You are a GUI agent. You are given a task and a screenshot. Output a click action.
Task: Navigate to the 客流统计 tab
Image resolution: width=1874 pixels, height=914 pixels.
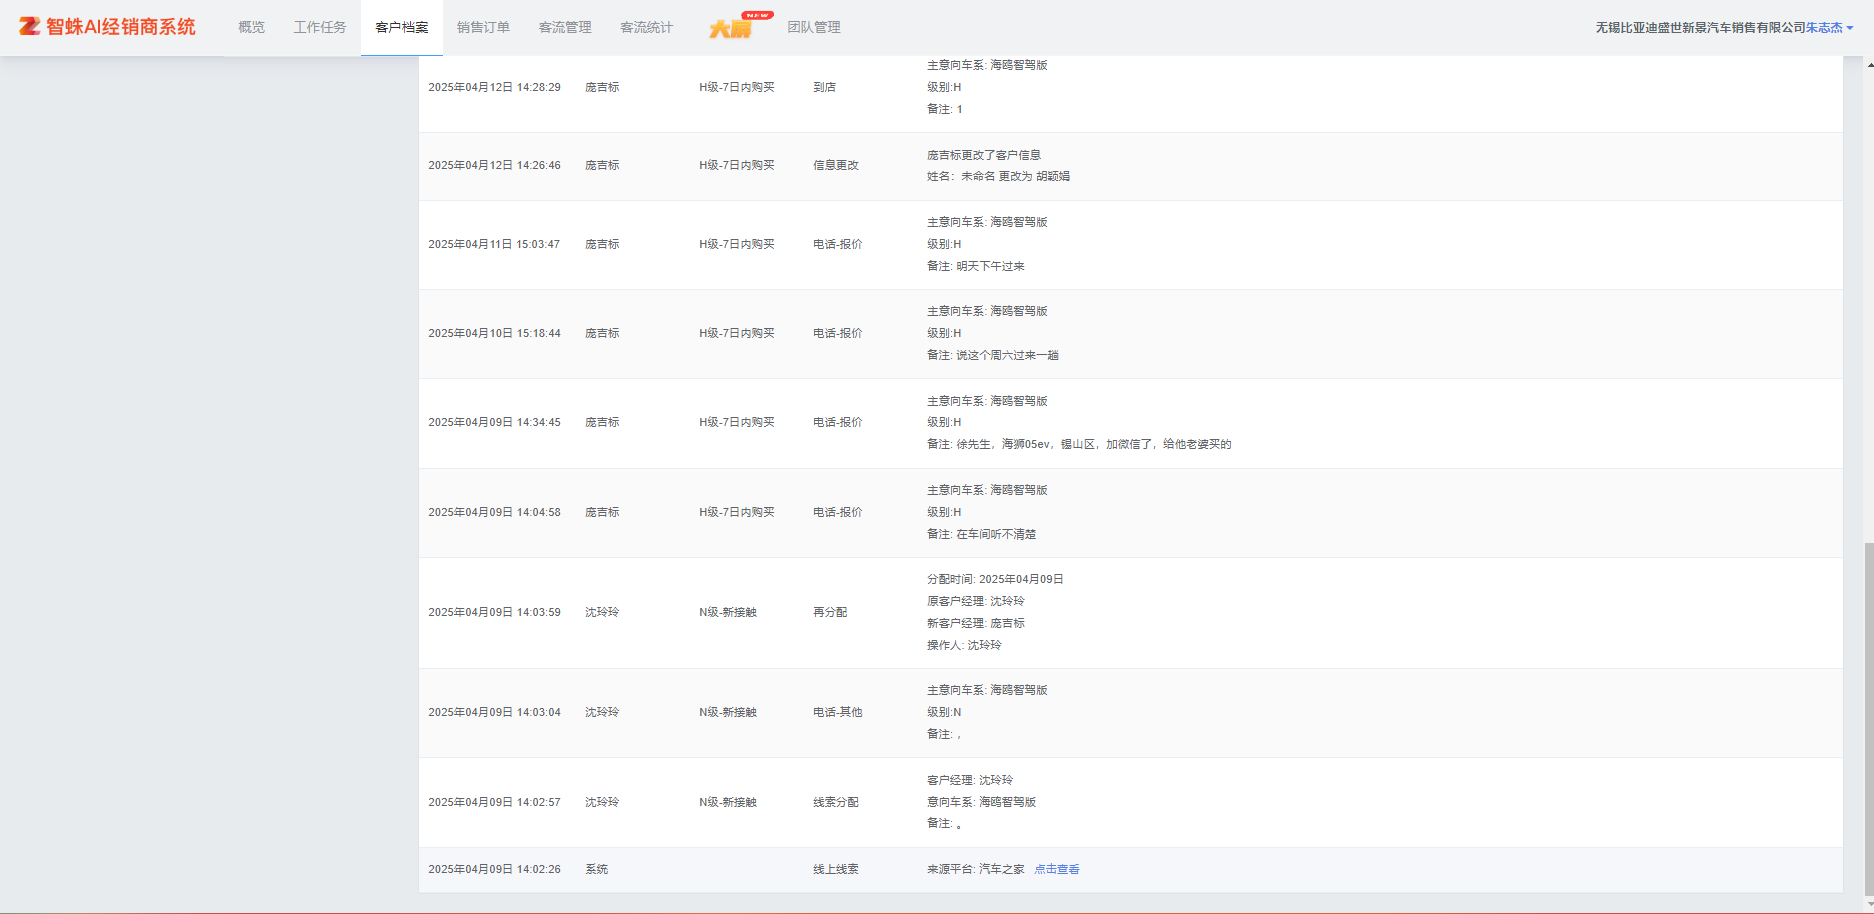click(x=646, y=28)
